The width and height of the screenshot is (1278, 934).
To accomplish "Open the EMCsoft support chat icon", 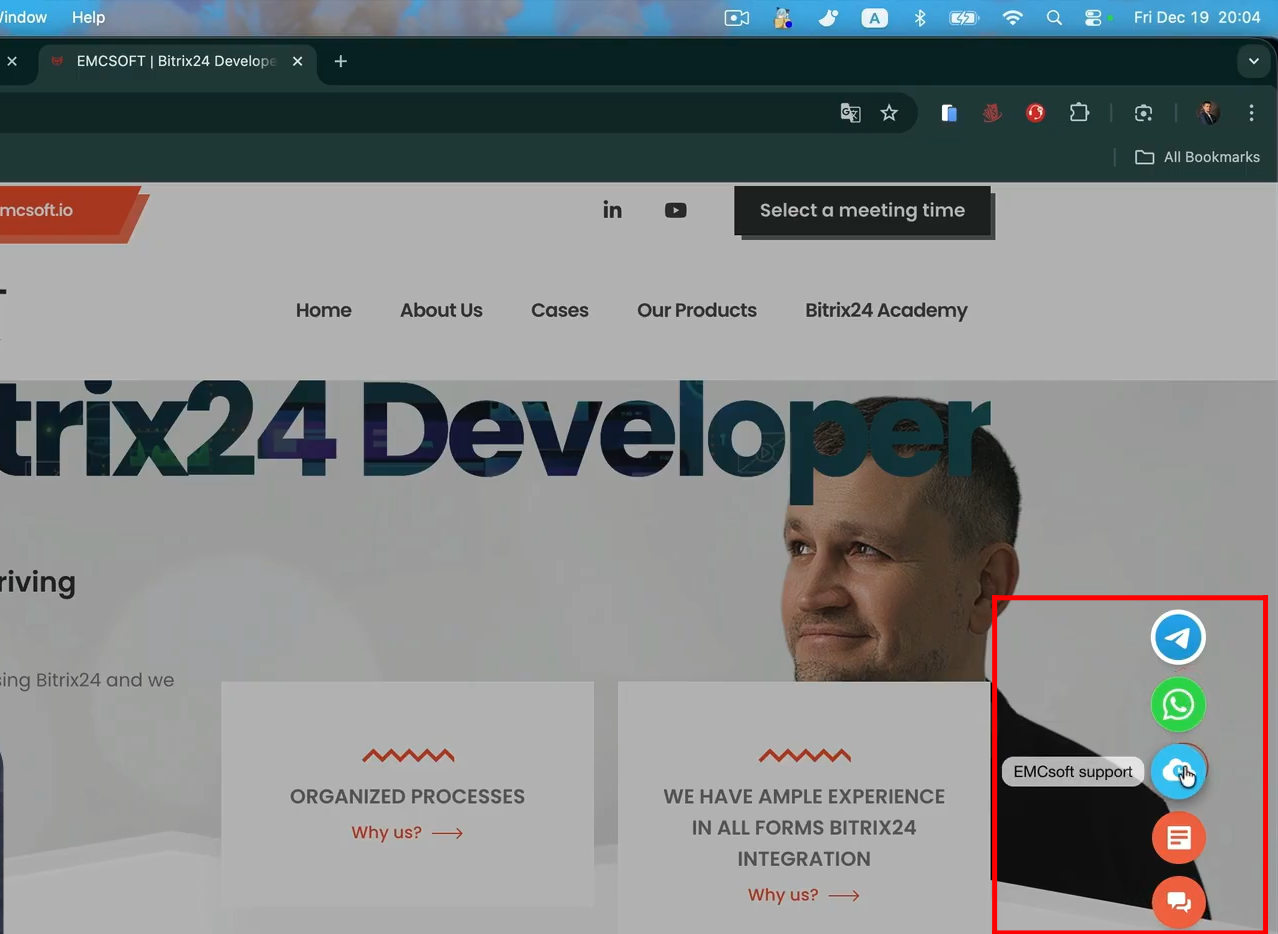I will 1178,771.
